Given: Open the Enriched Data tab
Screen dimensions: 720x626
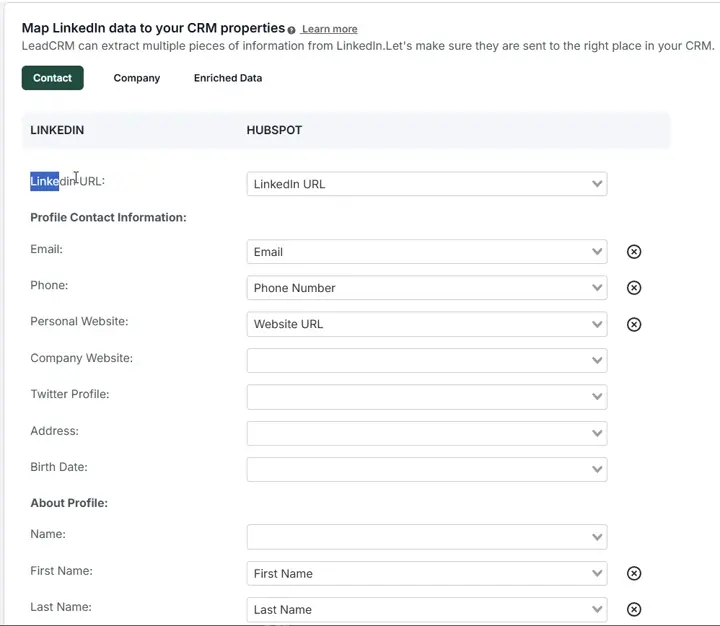Looking at the screenshot, I should (x=228, y=78).
